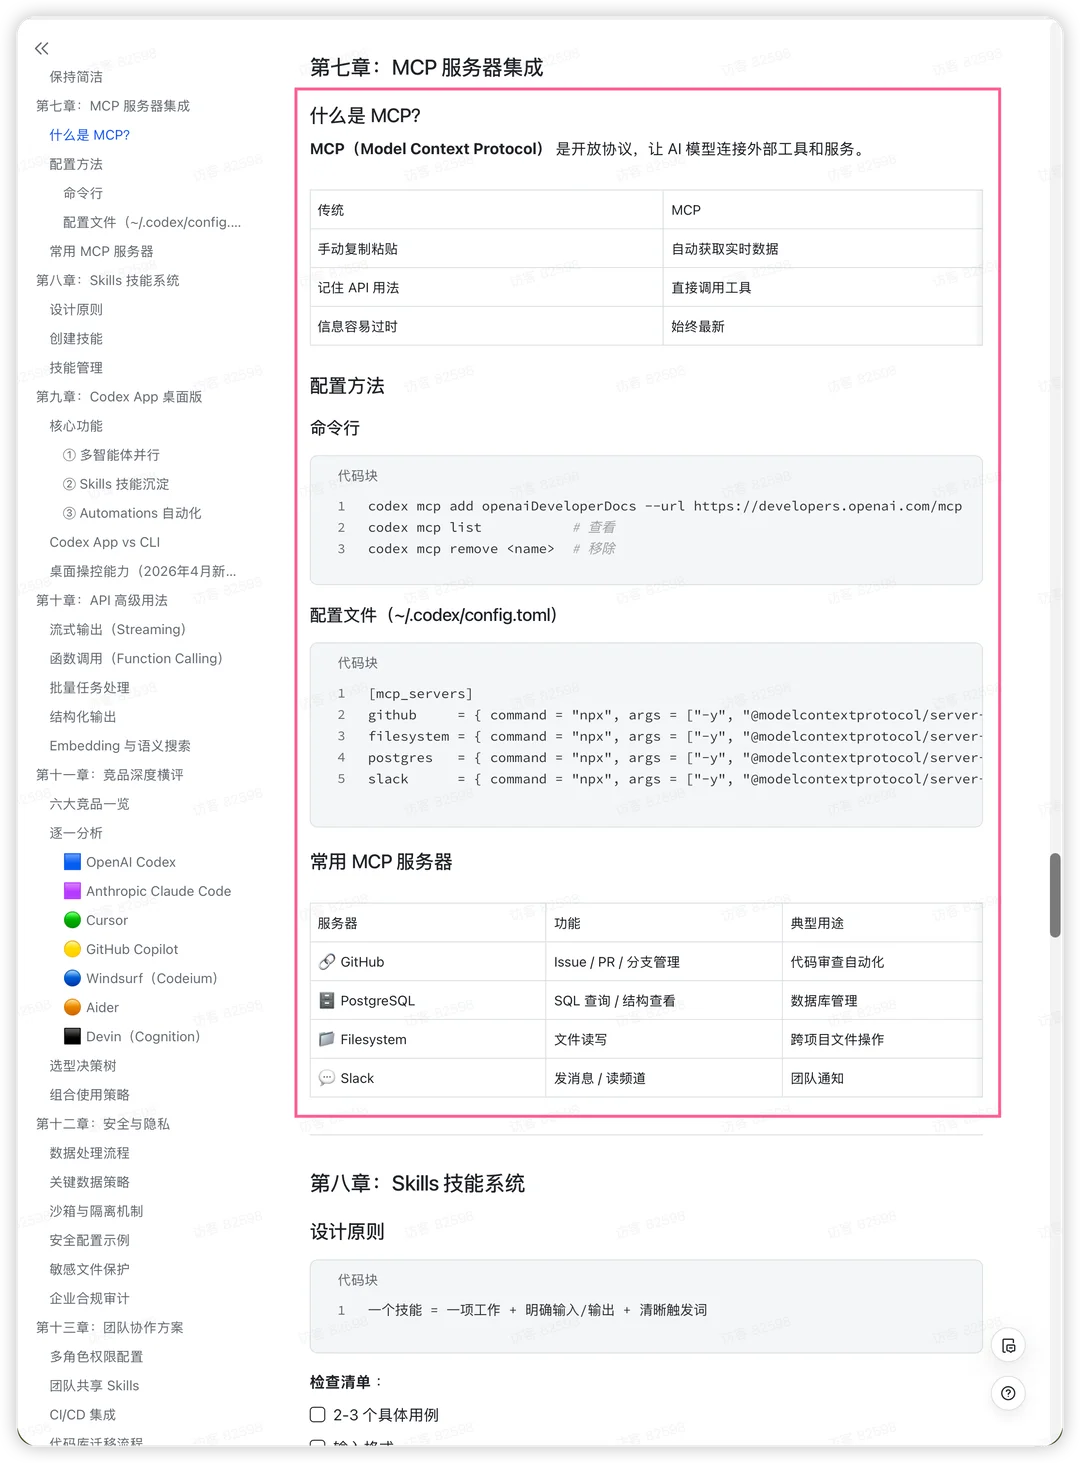This screenshot has height=1463, width=1080.
Task: Click the green circle beside Cursor
Action: click(72, 920)
